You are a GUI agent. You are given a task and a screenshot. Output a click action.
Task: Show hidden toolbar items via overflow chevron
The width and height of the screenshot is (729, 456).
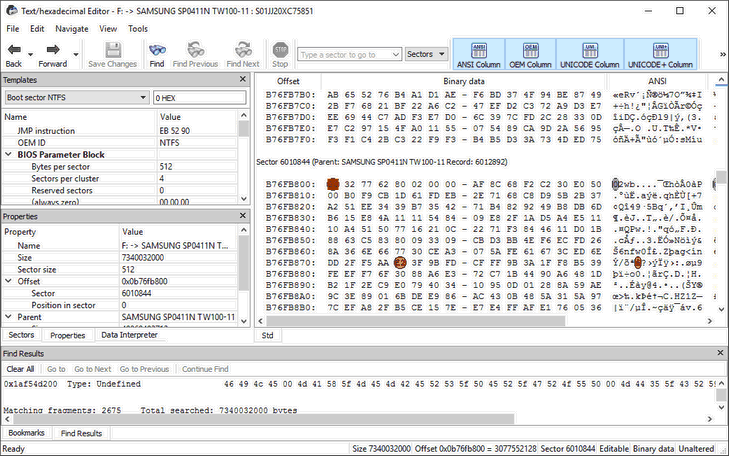[723, 54]
